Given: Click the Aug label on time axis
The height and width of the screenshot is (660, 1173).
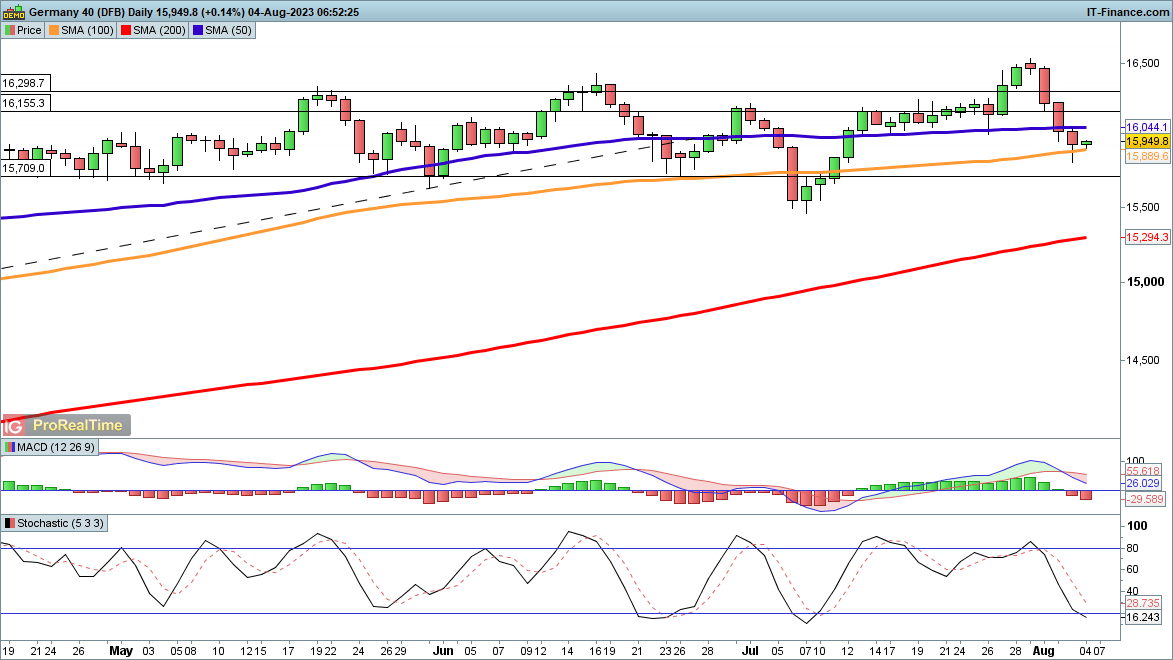Looking at the screenshot, I should tap(1044, 651).
